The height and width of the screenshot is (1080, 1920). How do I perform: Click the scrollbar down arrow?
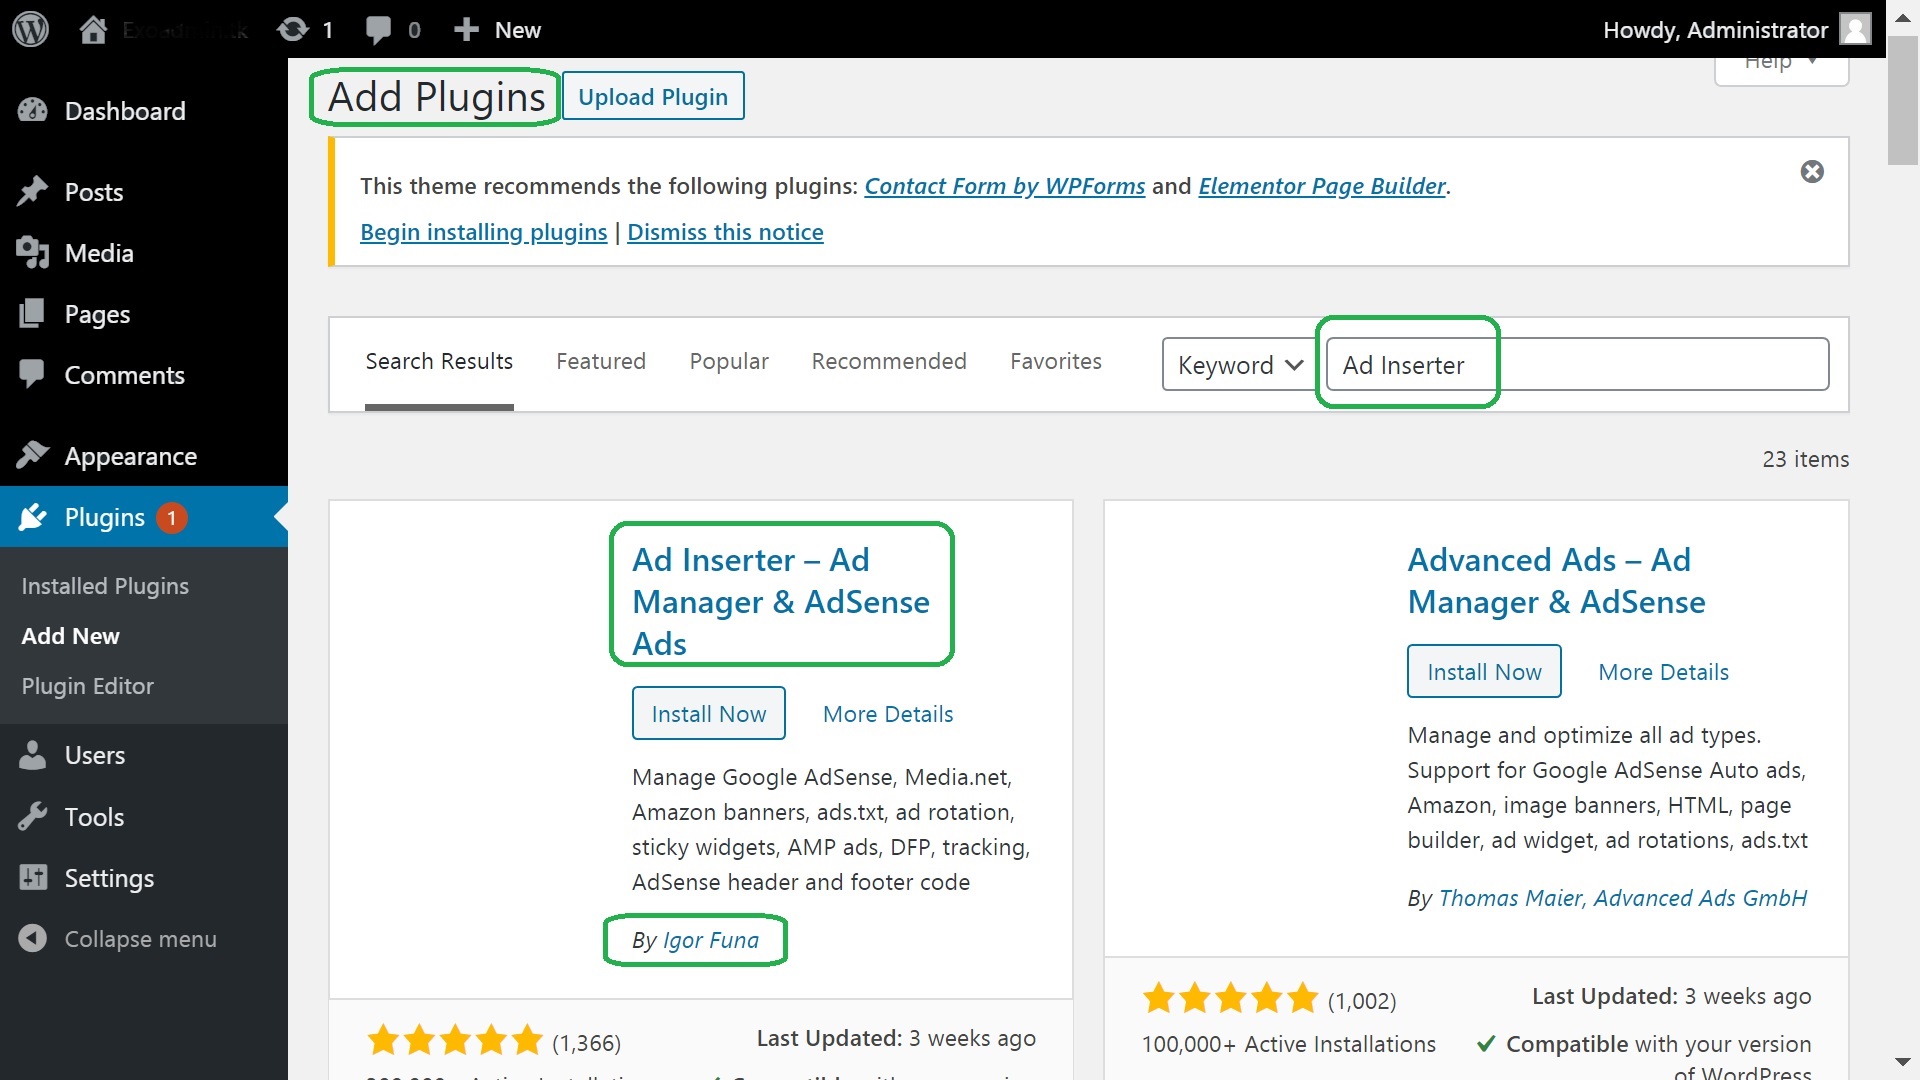point(1903,1062)
